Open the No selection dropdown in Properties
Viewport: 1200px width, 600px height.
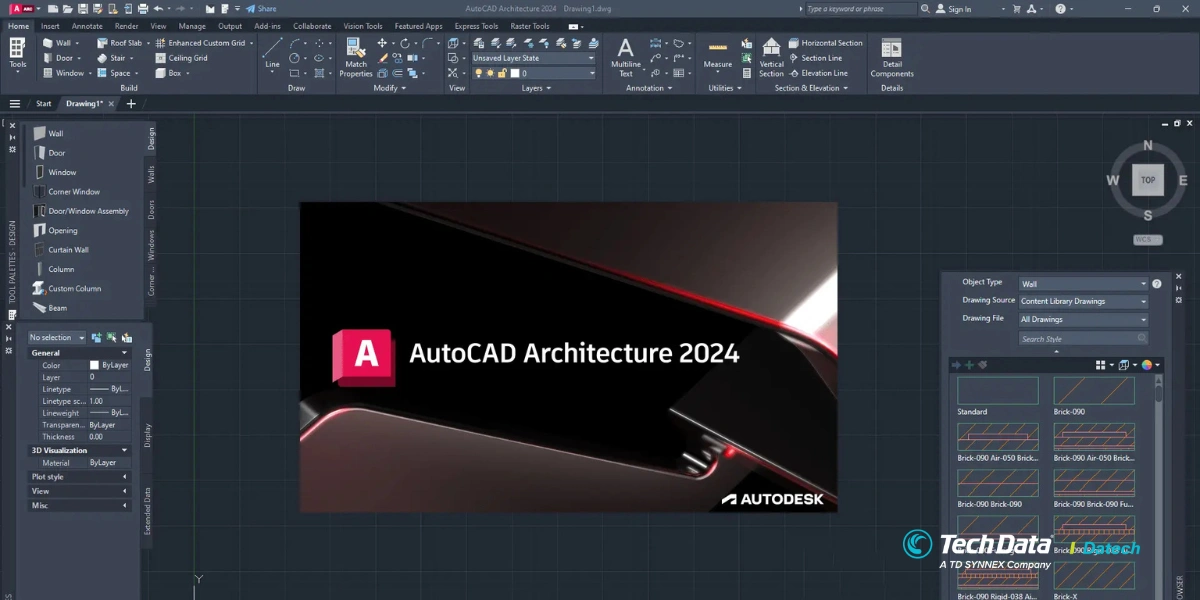(x=57, y=337)
